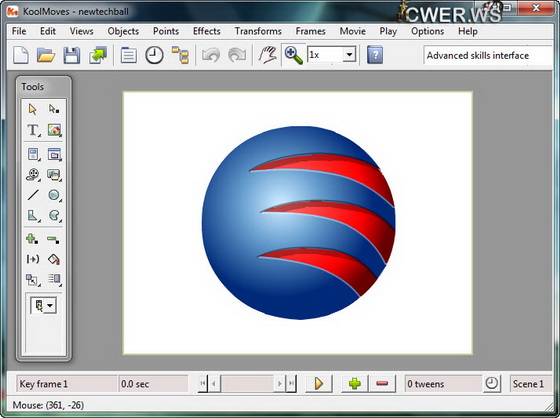Open the Frames menu
The height and width of the screenshot is (418, 560).
point(310,31)
